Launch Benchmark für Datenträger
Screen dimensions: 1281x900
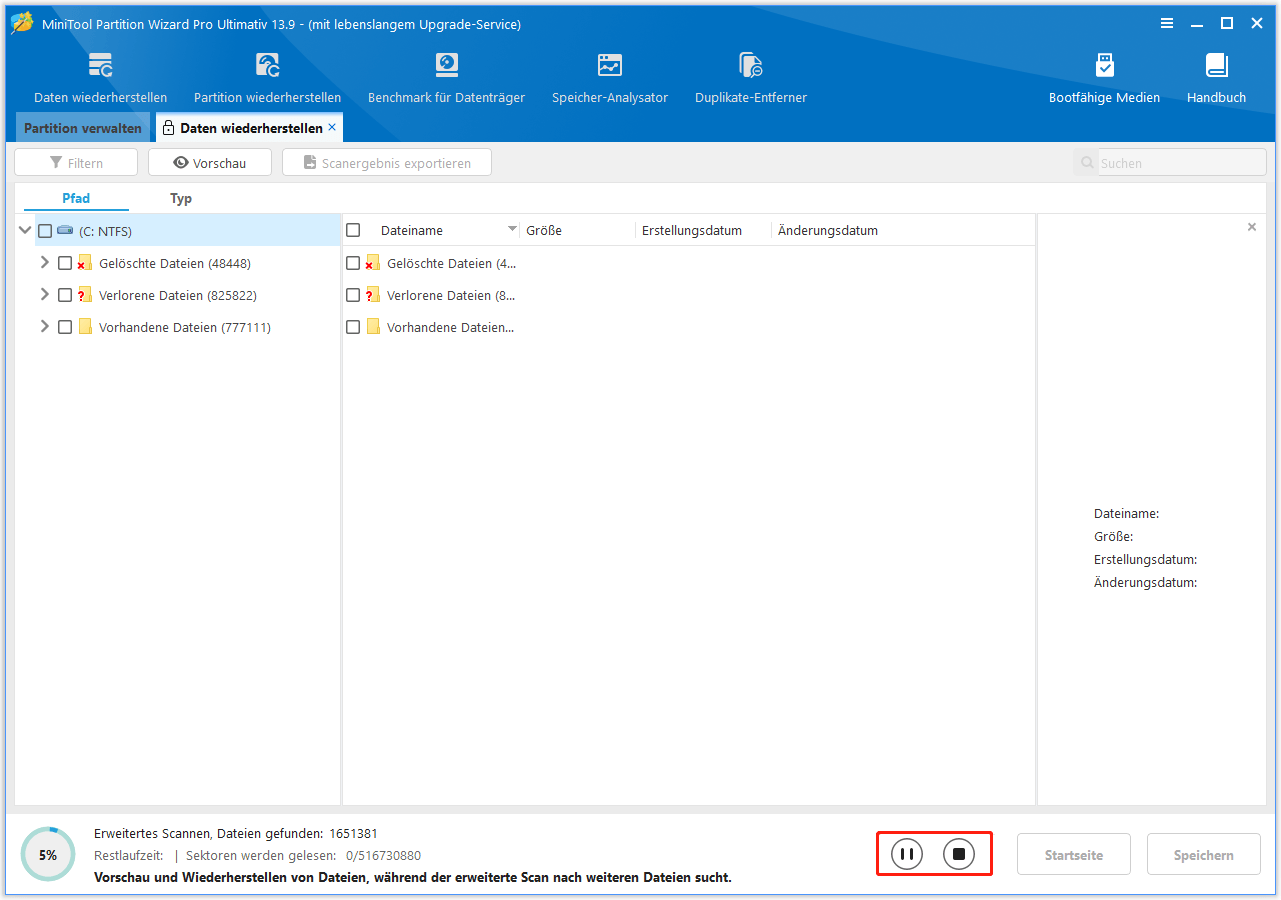[x=446, y=78]
